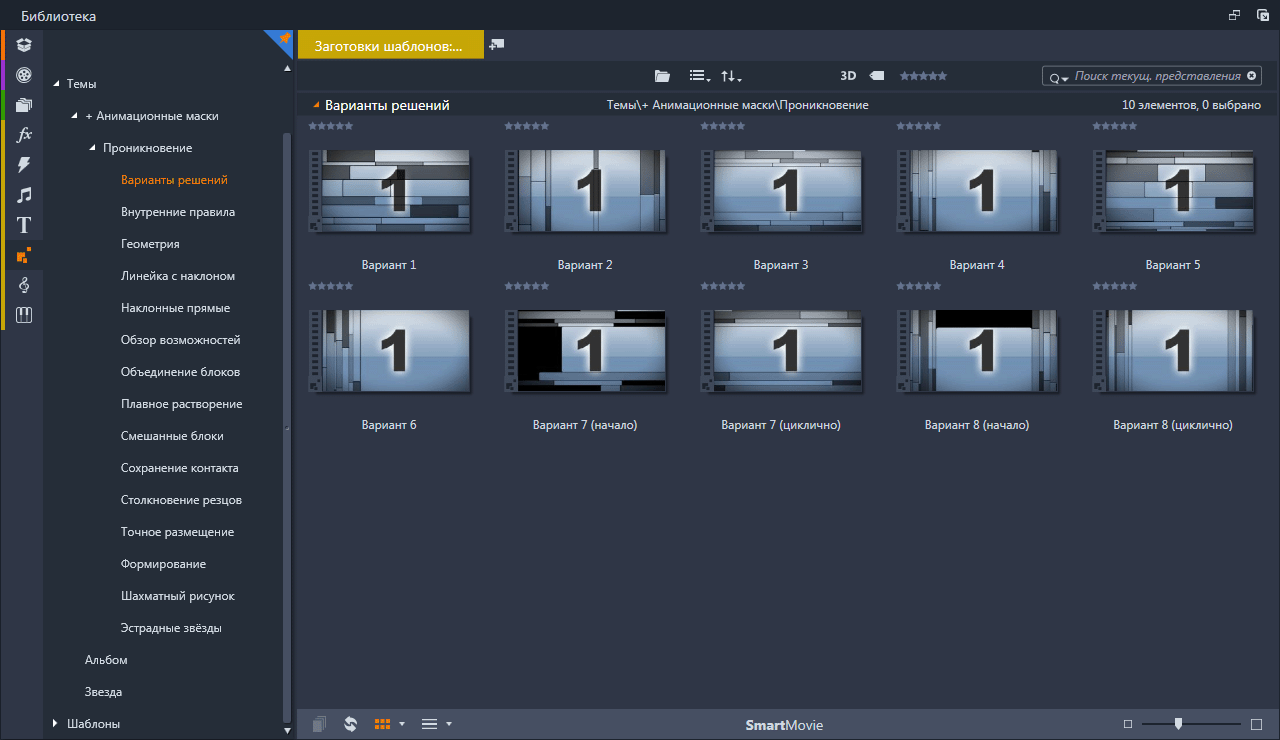
Task: Open the piano keys sidebar icon
Action: (24, 315)
